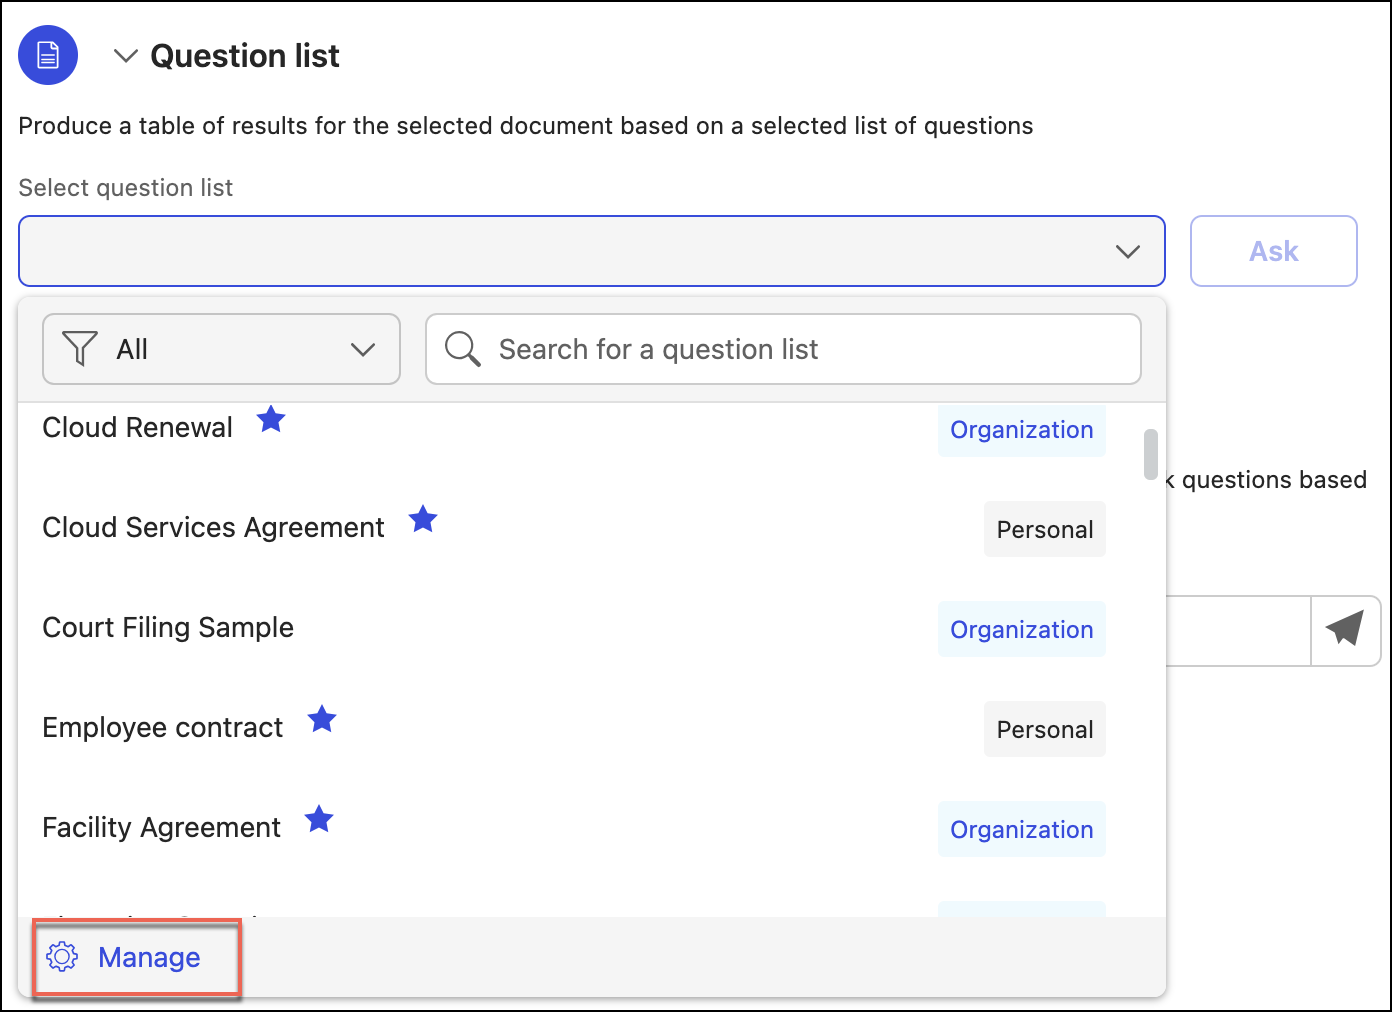Click the blue document icon beside Question list
The image size is (1392, 1012).
coord(47,55)
